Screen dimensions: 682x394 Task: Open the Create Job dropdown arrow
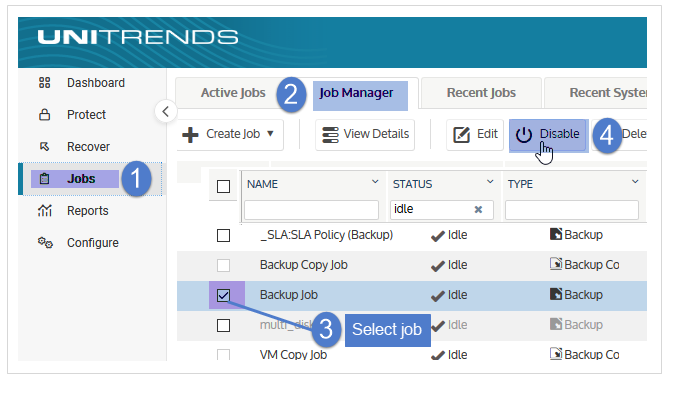[x=270, y=134]
